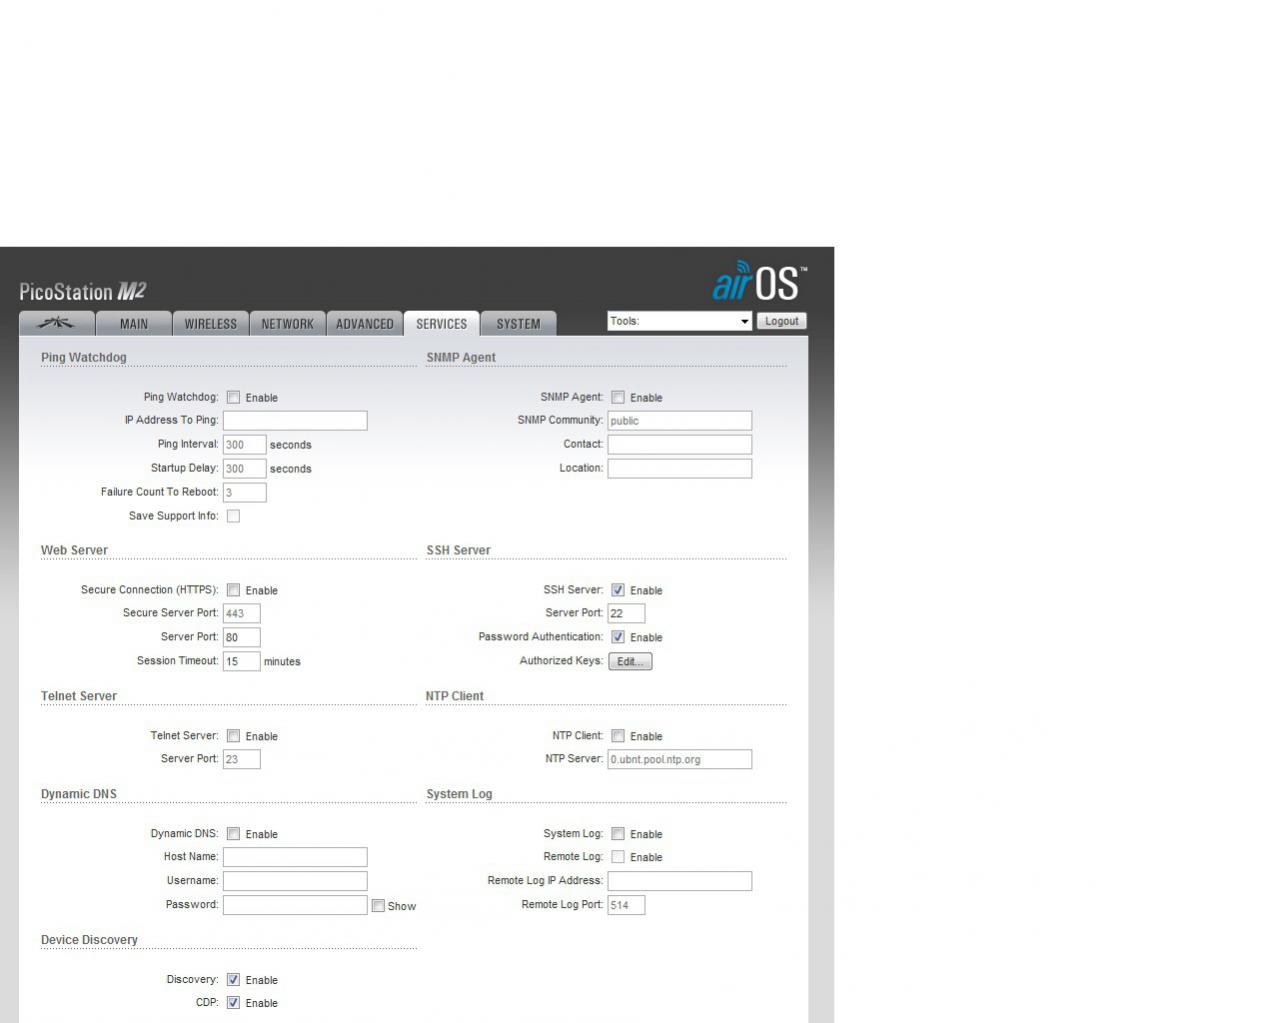Click the Logout button
Screen dimensions: 1279x1023
[781, 321]
